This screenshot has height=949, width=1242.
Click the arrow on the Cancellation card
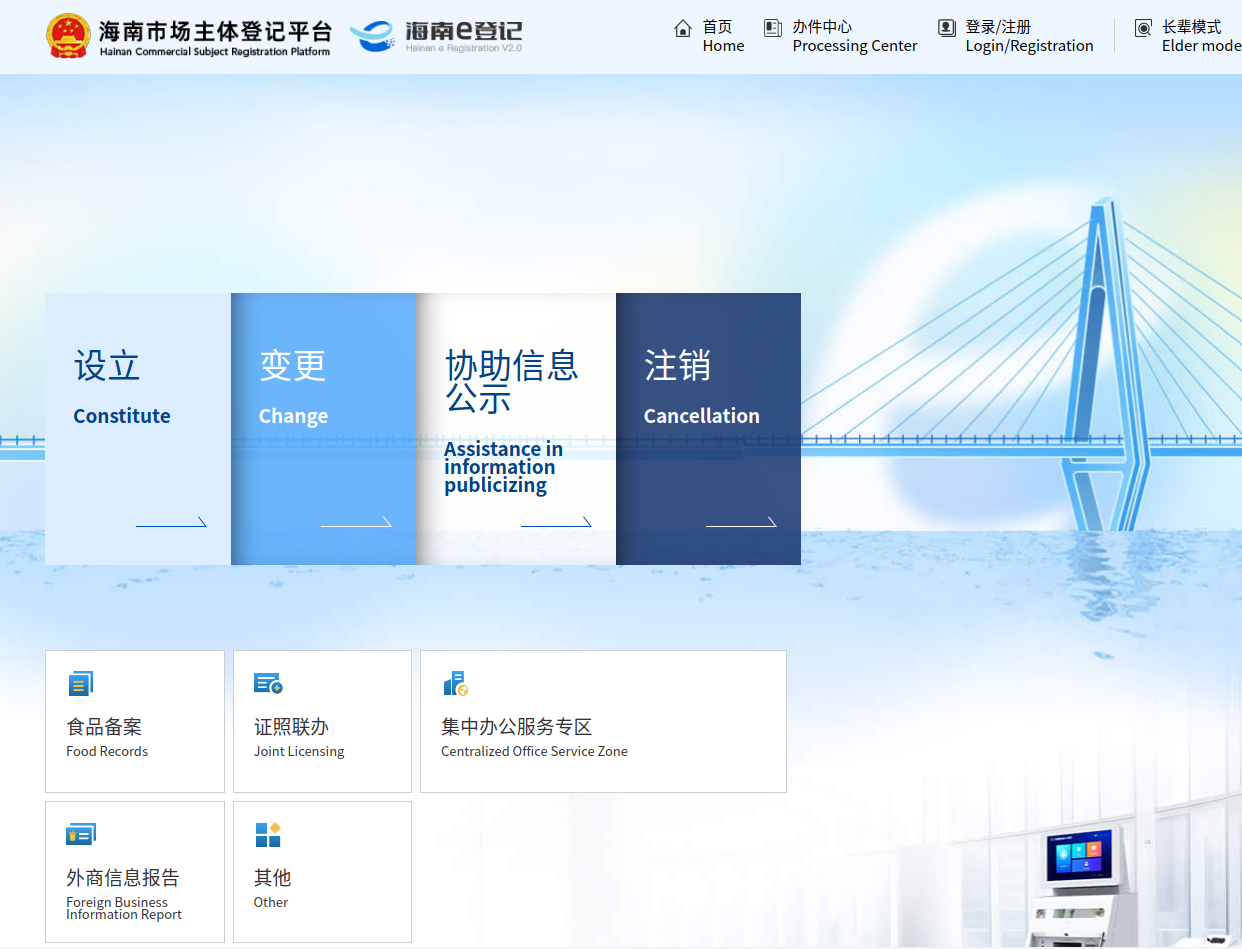click(741, 522)
